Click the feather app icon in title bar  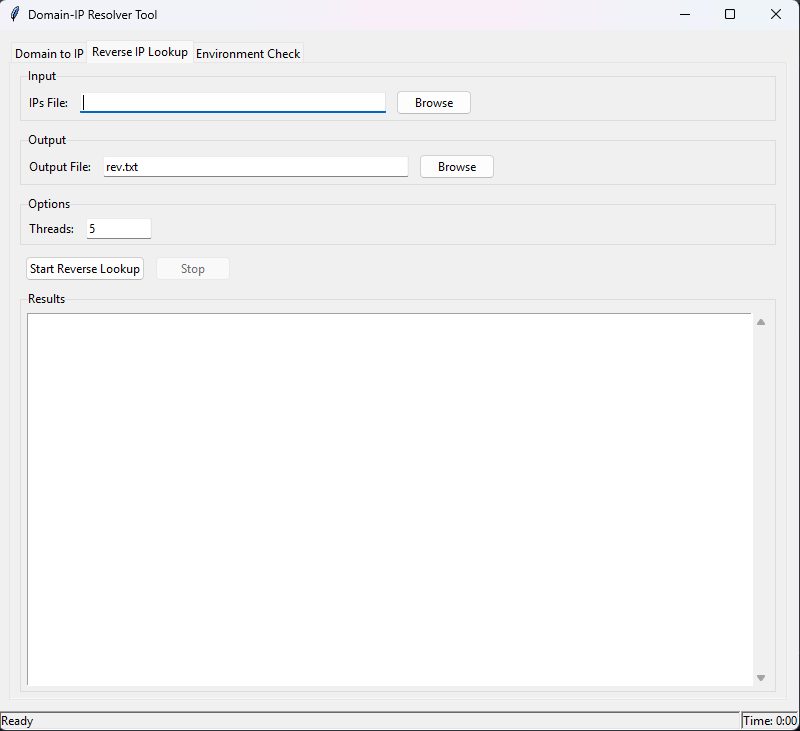[x=15, y=14]
